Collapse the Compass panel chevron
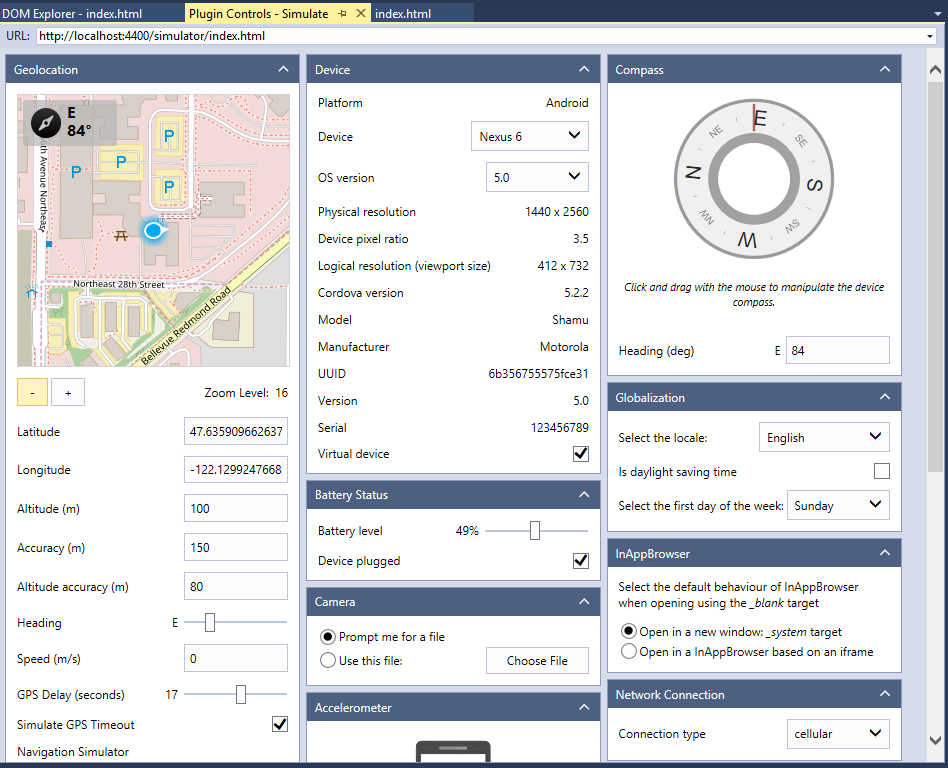 click(x=884, y=70)
